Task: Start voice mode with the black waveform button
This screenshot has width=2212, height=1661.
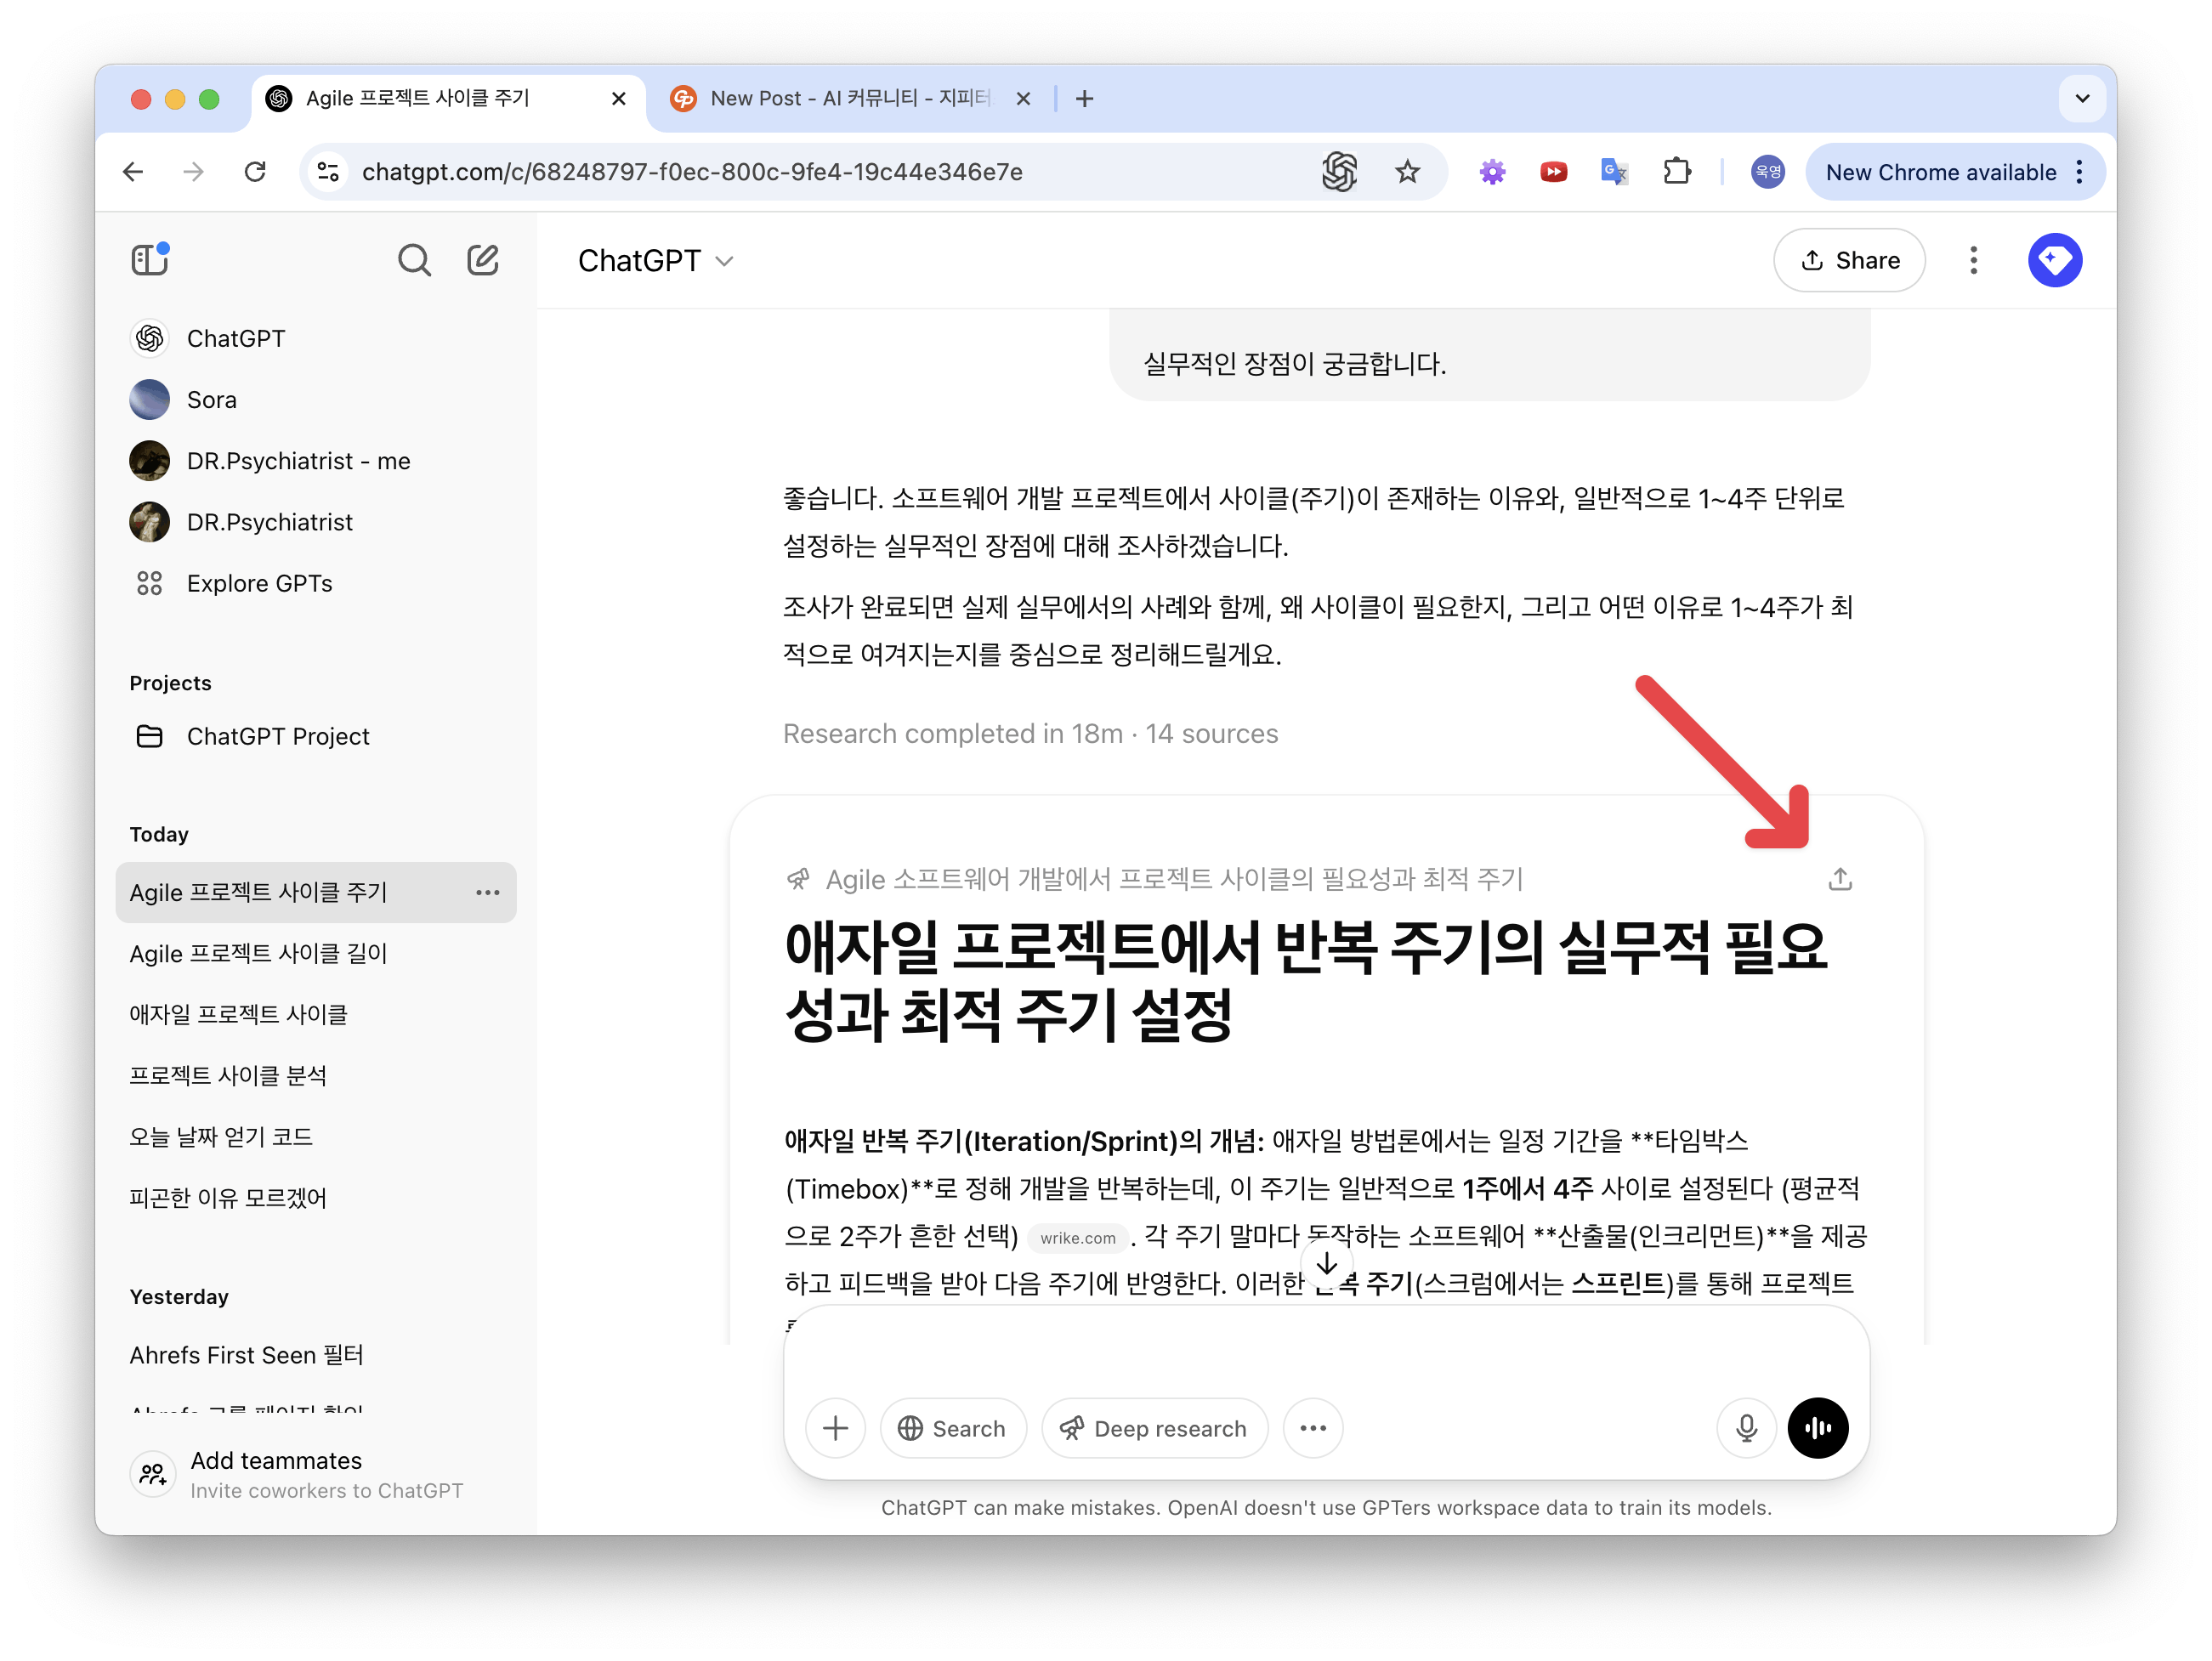Action: tap(1818, 1428)
